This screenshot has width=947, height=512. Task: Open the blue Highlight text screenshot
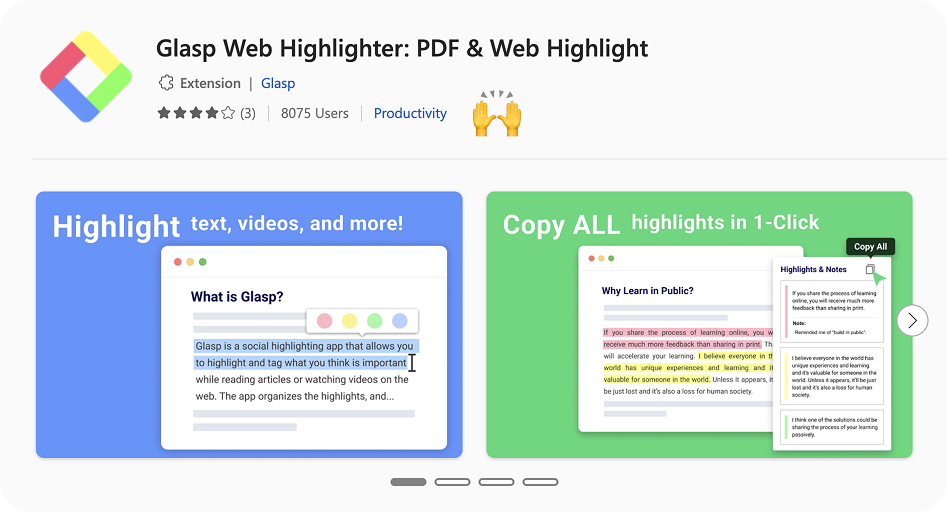pos(249,325)
